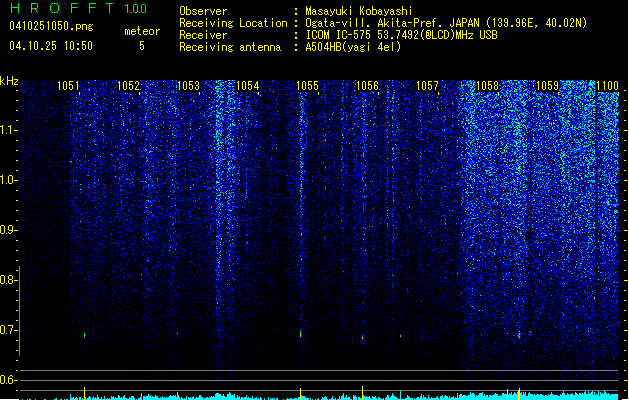Click the 1100 time label
This screenshot has width=629, height=400.
point(607,86)
